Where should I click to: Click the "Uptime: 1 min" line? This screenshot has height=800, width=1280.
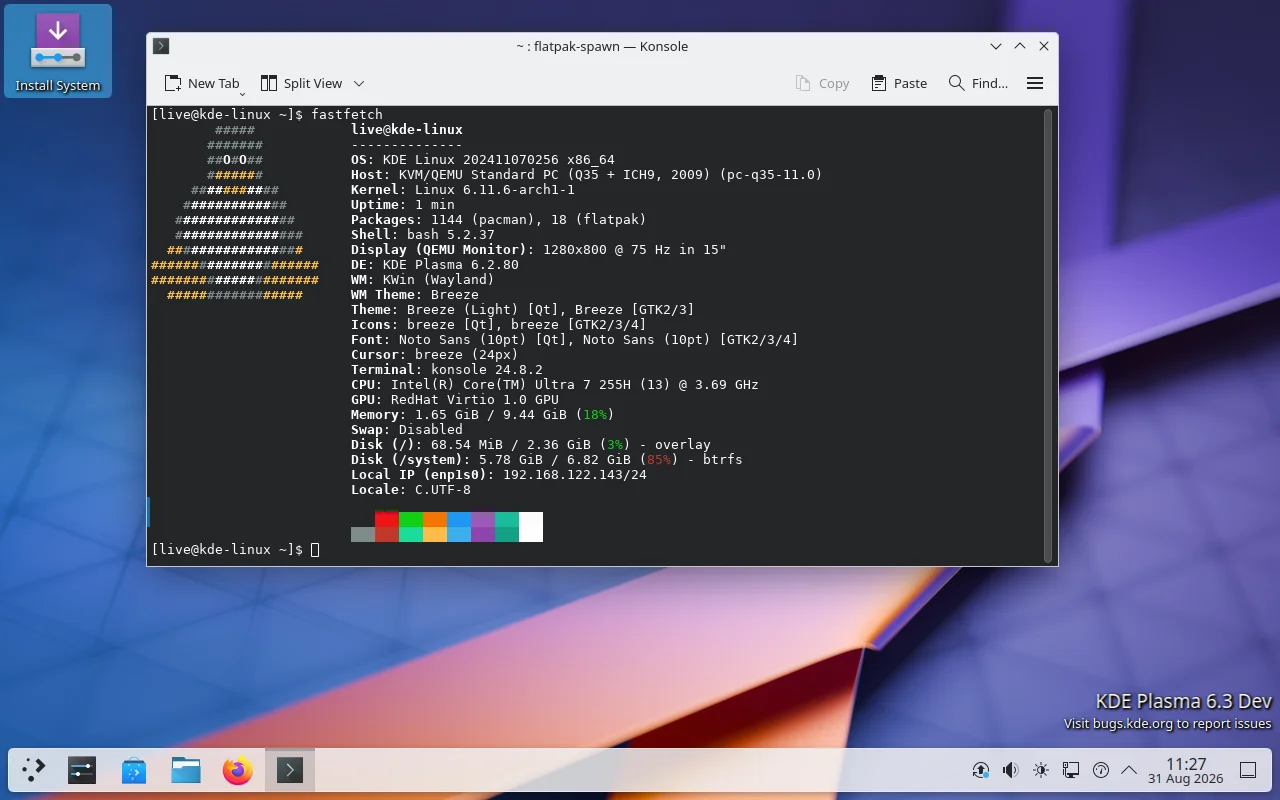403,205
